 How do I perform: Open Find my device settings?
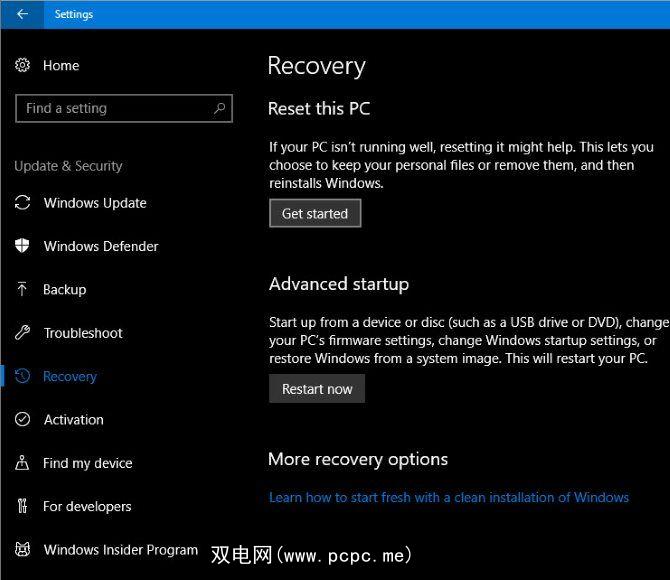pos(88,463)
